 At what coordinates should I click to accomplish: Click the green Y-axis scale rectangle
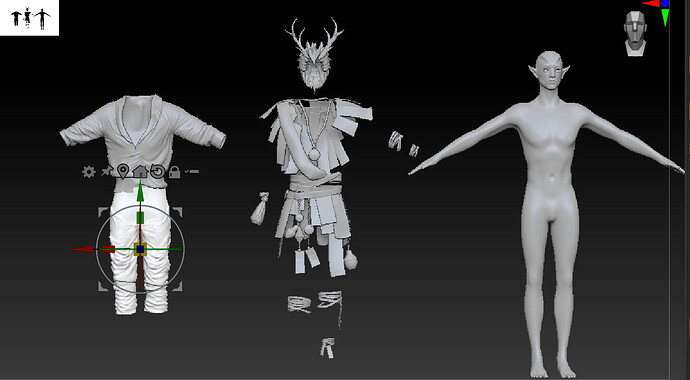point(140,218)
